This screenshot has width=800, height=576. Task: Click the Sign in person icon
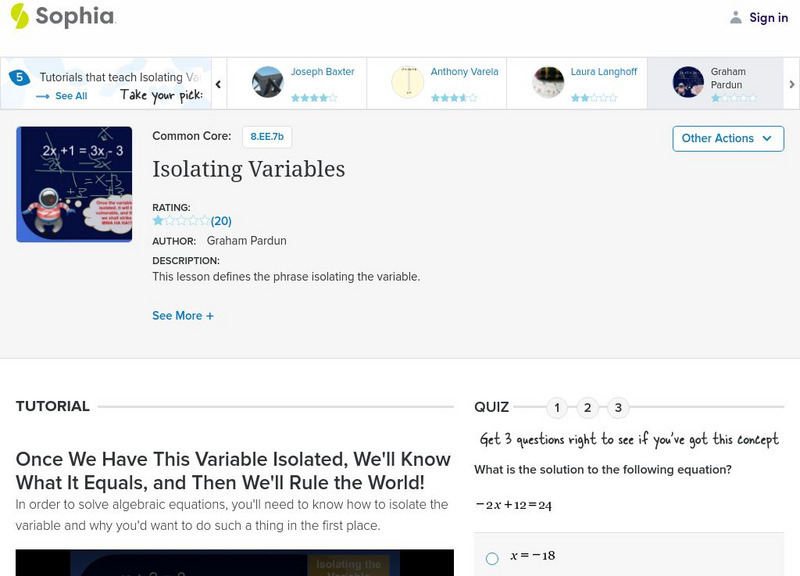(x=735, y=17)
